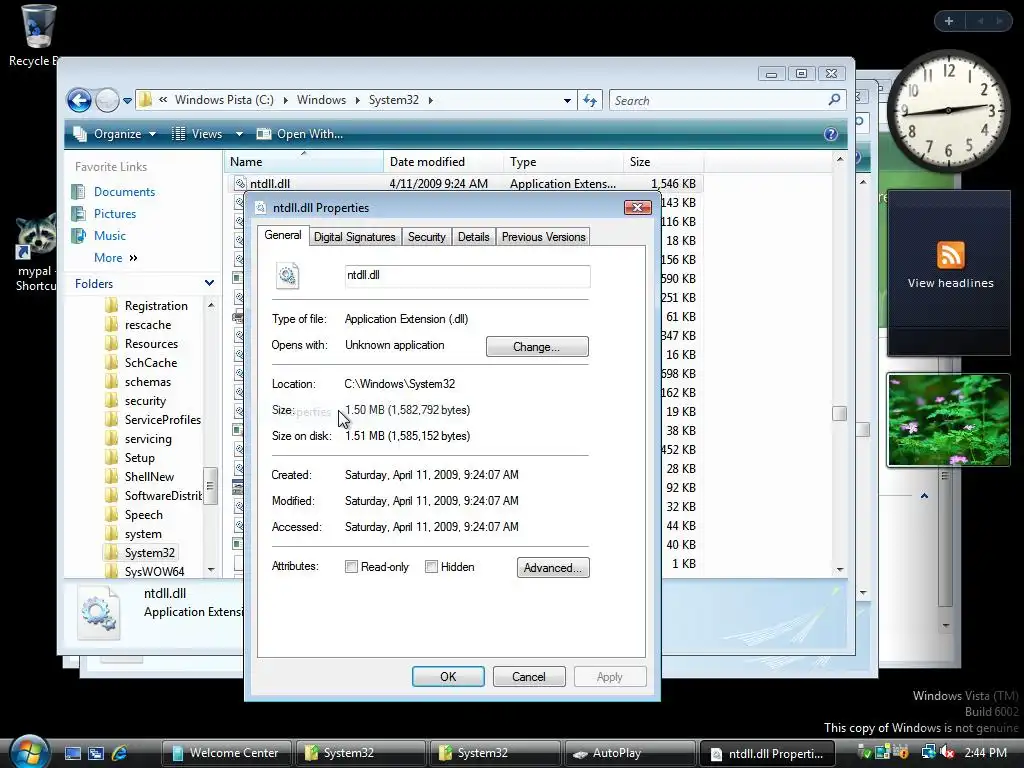This screenshot has width=1024, height=768.
Task: Open the Details tab
Action: pos(473,237)
